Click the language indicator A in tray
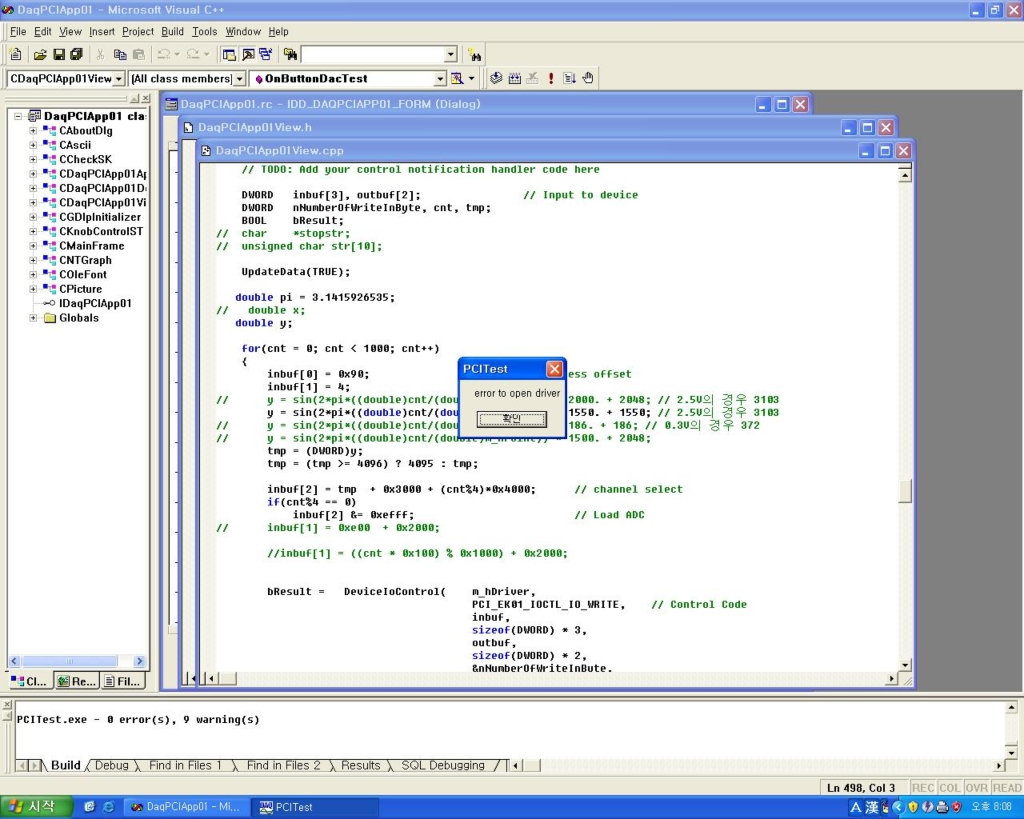Screen dimensions: 1024x819 [x=856, y=807]
